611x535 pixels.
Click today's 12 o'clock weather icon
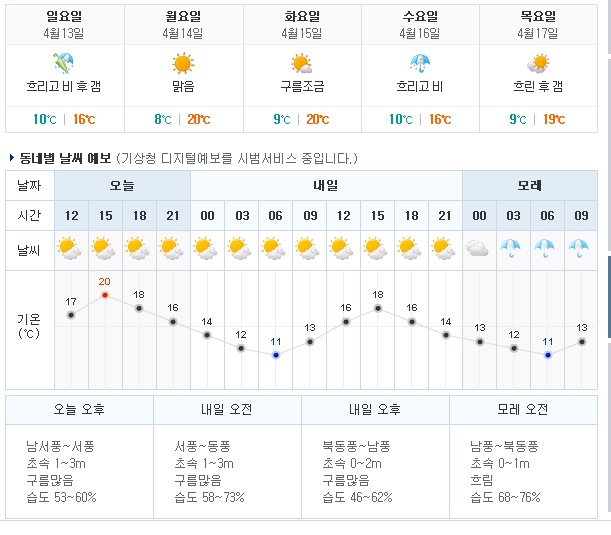[69, 248]
